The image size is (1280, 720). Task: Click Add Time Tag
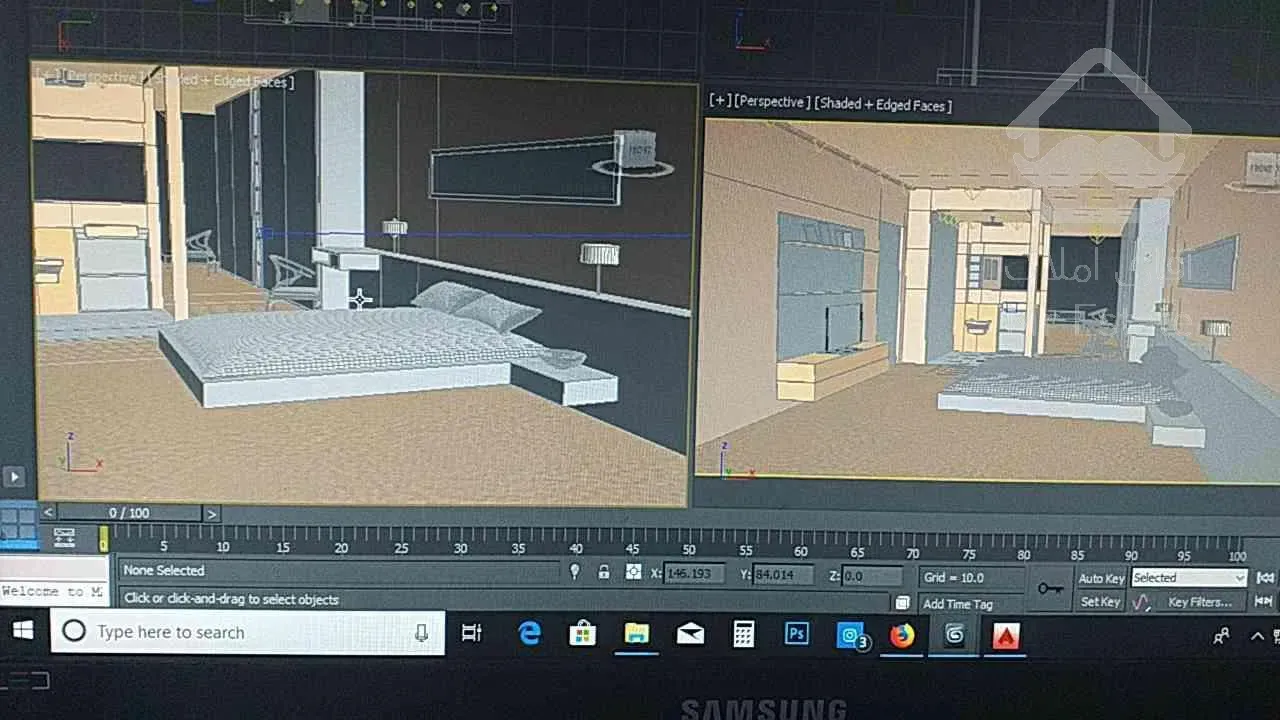tap(957, 603)
